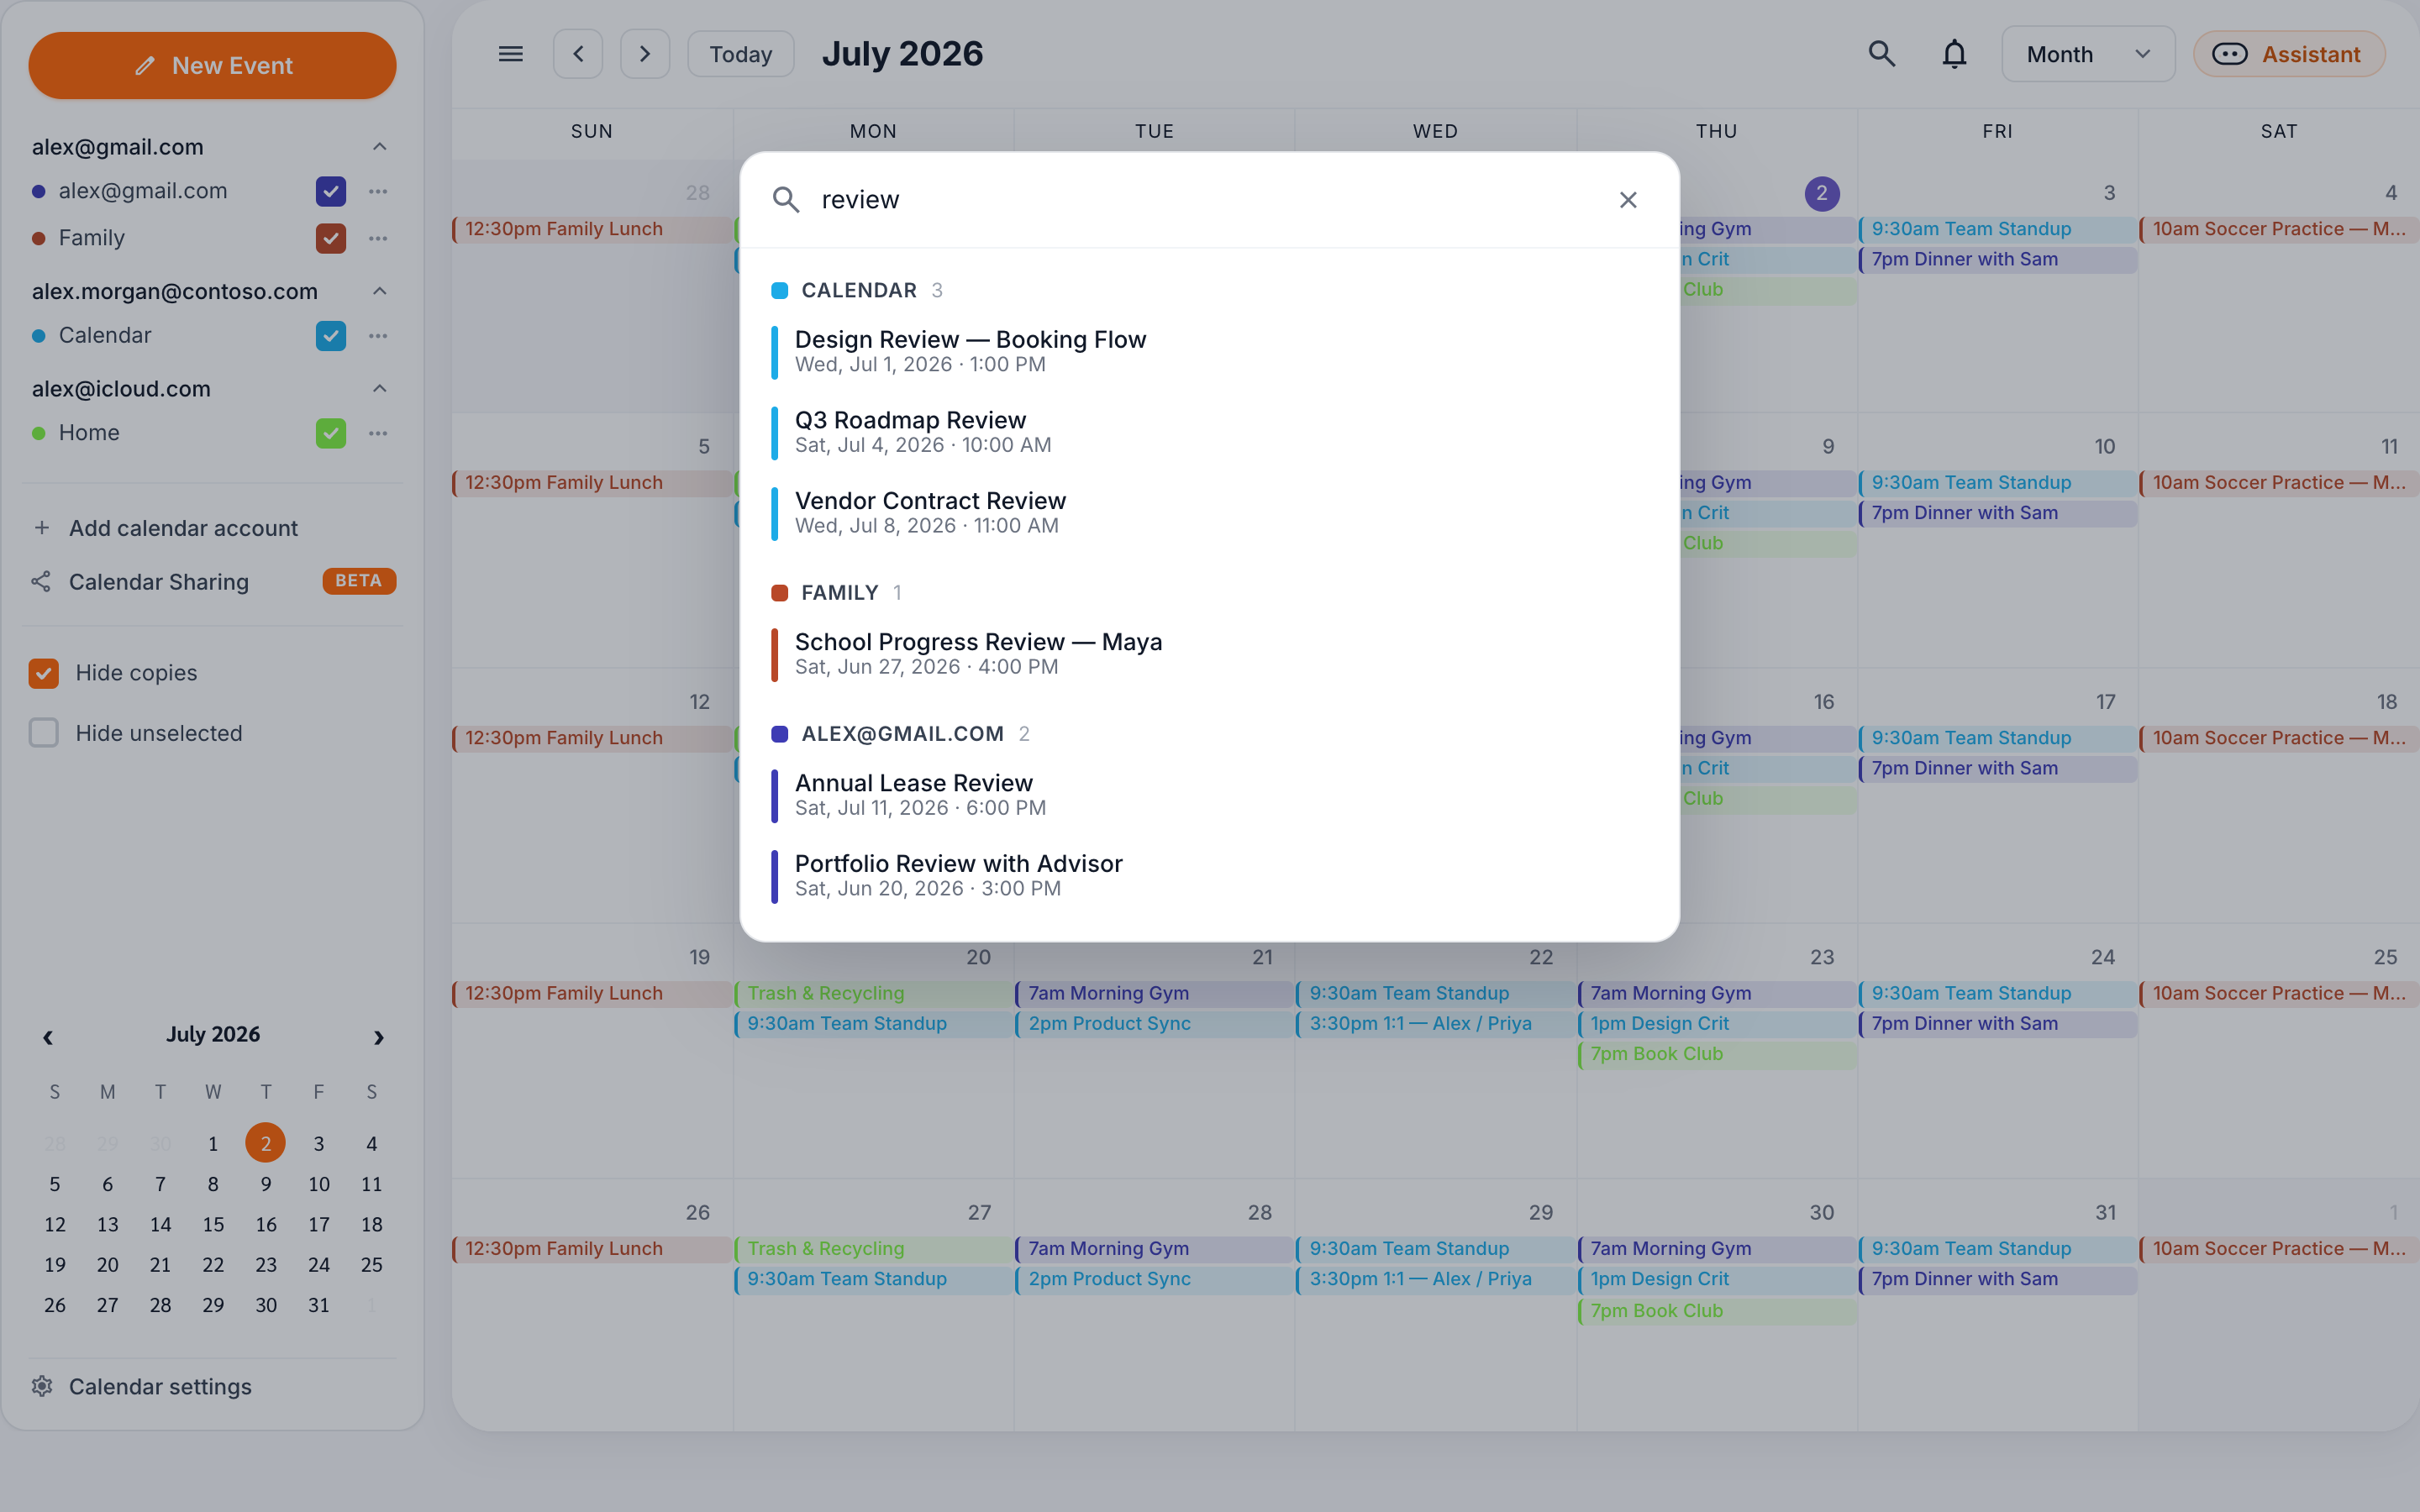The width and height of the screenshot is (2420, 1512).
Task: Click the BETA badge next to Calendar Sharing
Action: [359, 581]
